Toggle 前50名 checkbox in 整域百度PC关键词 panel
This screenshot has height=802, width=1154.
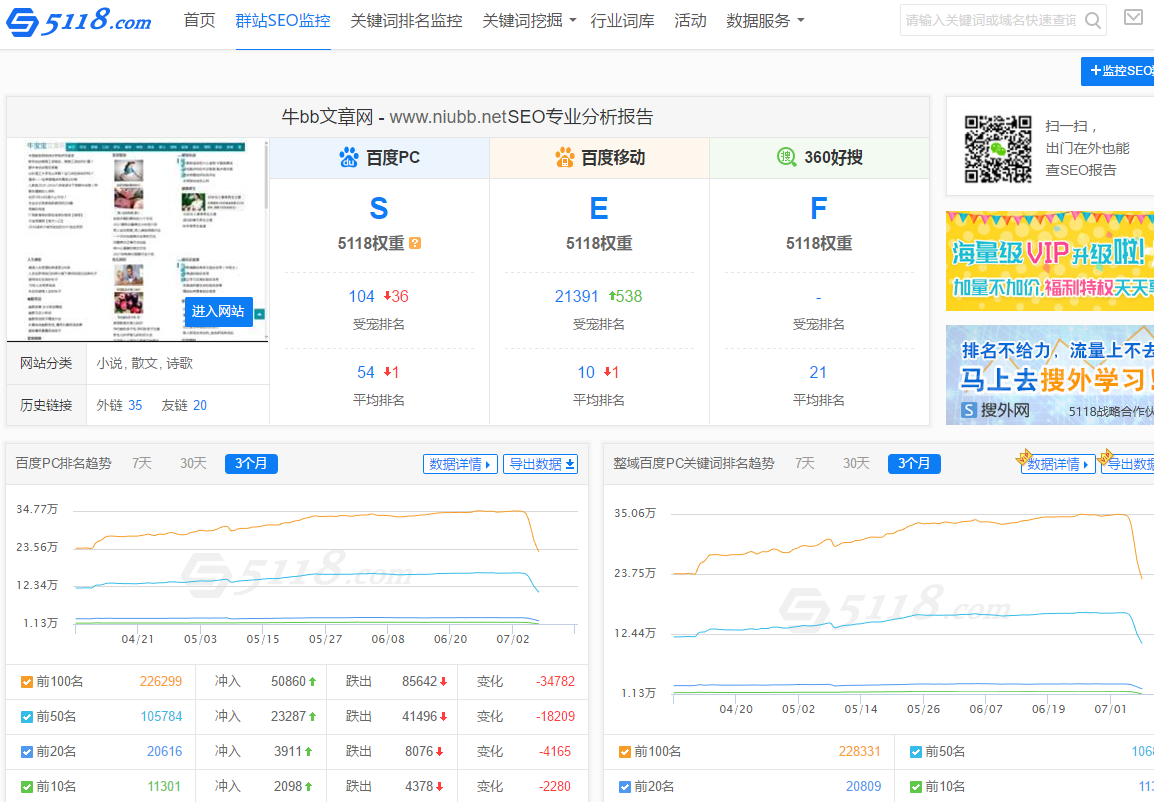click(x=916, y=752)
